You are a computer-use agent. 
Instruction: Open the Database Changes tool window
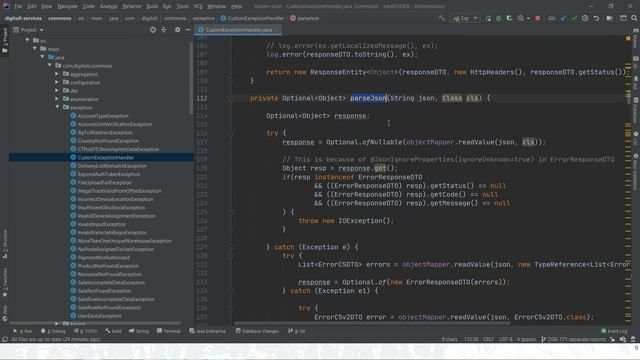(x=258, y=331)
